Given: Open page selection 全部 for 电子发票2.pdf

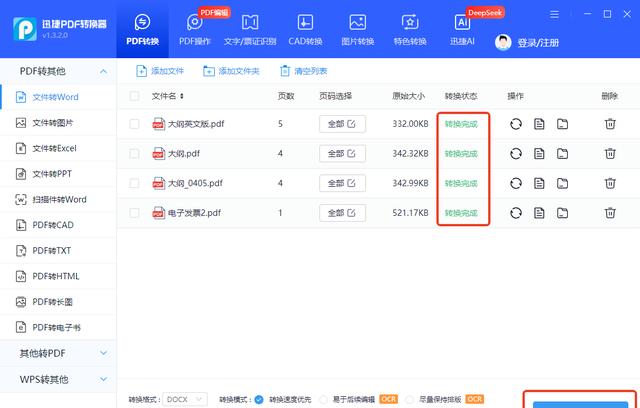Looking at the screenshot, I should 342,213.
